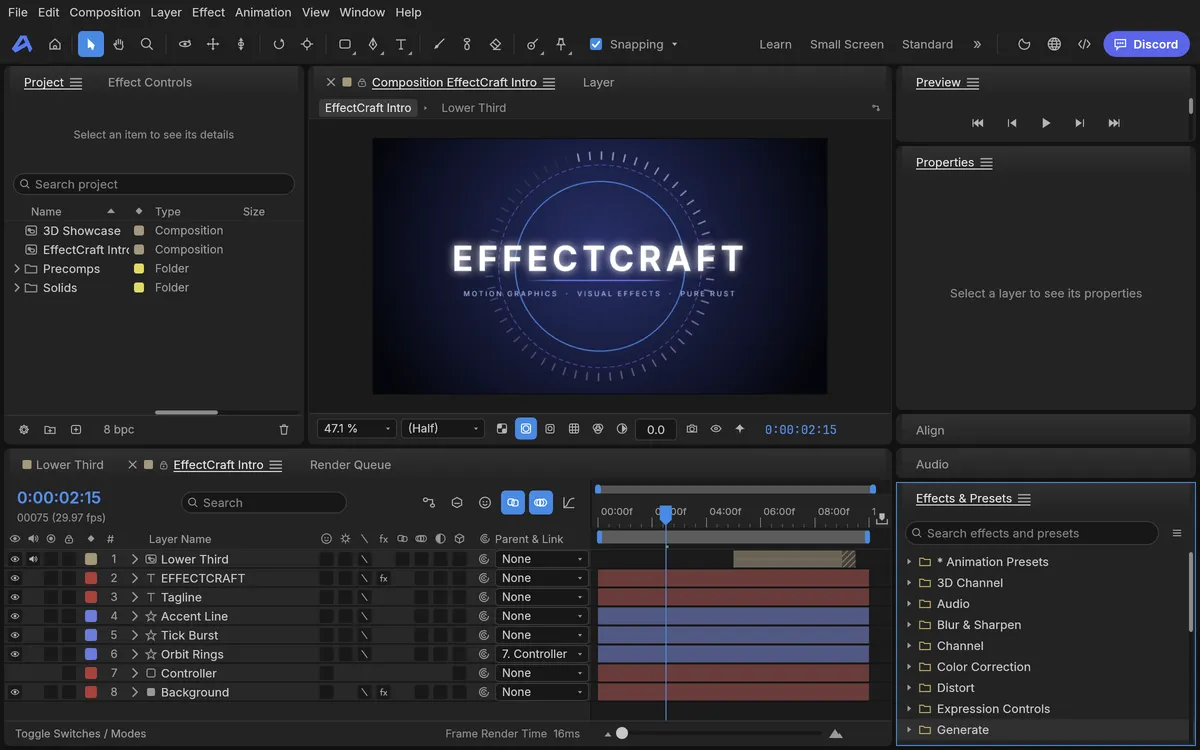Image resolution: width=1200 pixels, height=750 pixels.
Task: Click the Discord button
Action: [1147, 44]
